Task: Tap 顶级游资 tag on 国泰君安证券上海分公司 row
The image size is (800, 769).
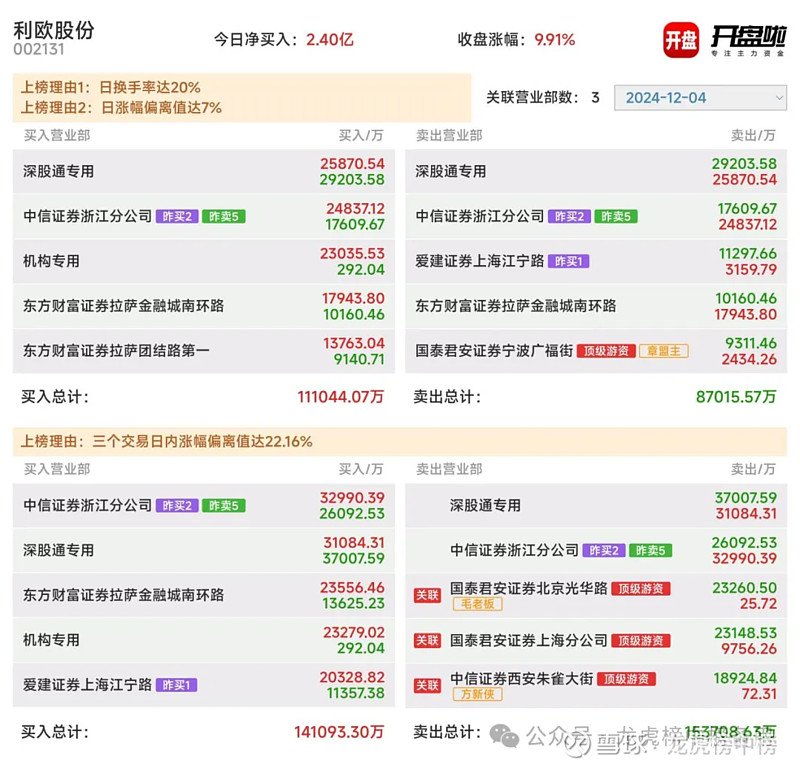Action: 641,640
